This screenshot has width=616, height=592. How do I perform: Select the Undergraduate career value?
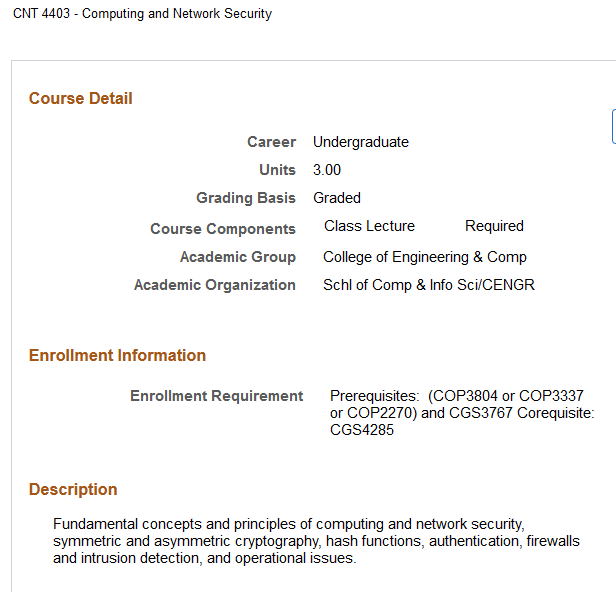[x=361, y=142]
